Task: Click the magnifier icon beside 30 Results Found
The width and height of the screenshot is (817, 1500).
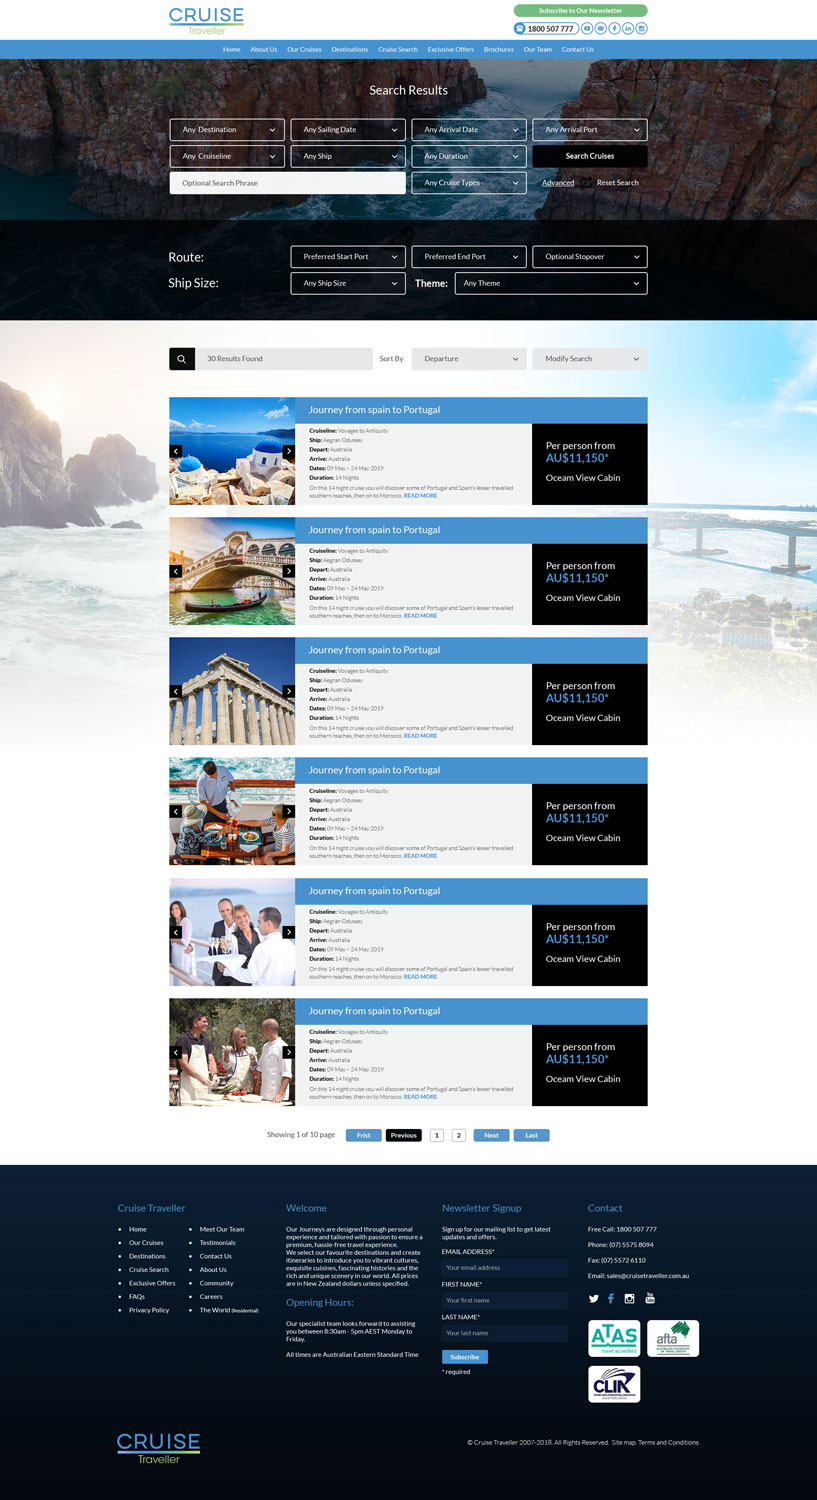Action: 181,358
